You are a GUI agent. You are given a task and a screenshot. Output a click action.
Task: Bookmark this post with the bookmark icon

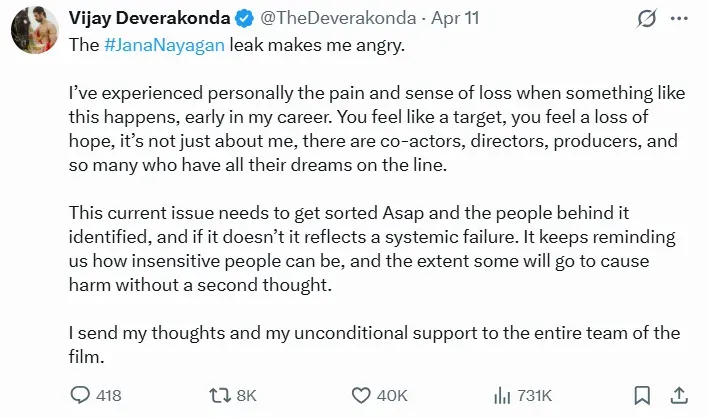pos(643,395)
